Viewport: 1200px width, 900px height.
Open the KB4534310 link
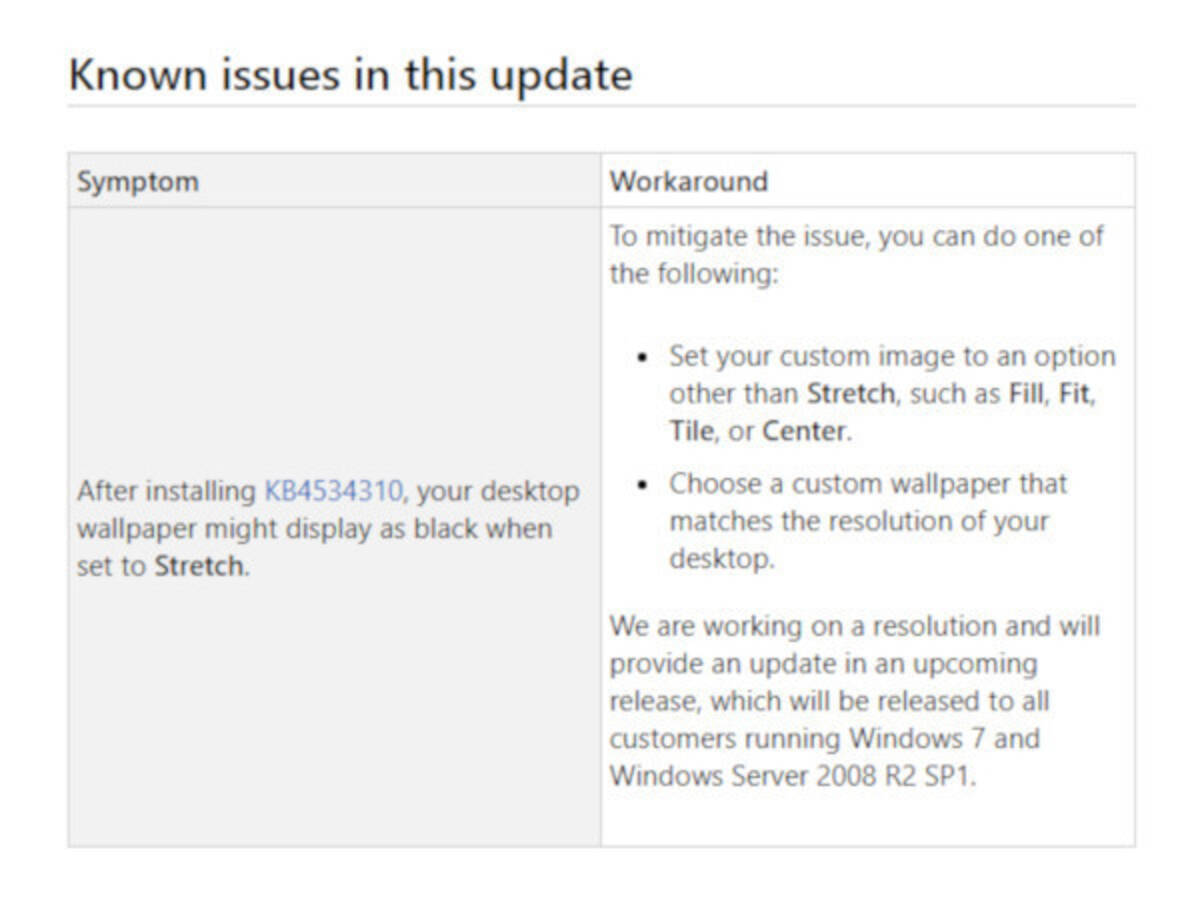332,492
